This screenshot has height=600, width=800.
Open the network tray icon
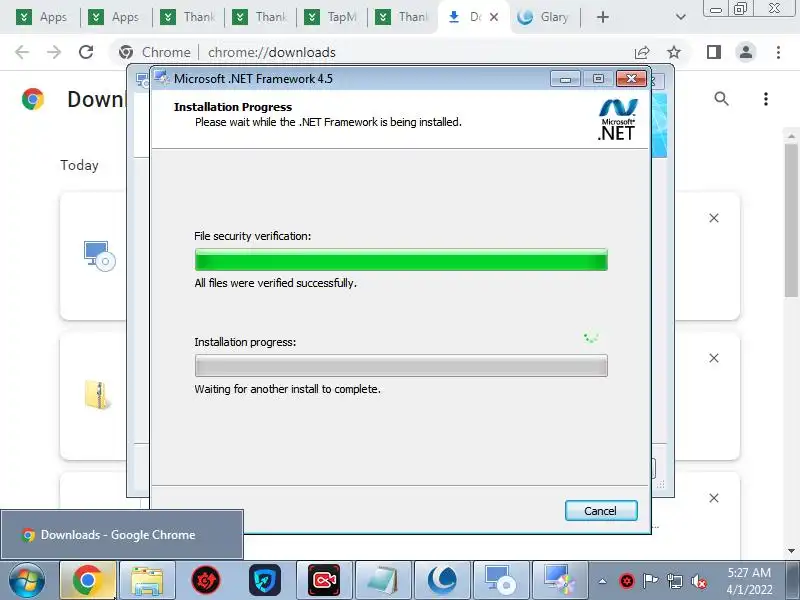point(674,581)
